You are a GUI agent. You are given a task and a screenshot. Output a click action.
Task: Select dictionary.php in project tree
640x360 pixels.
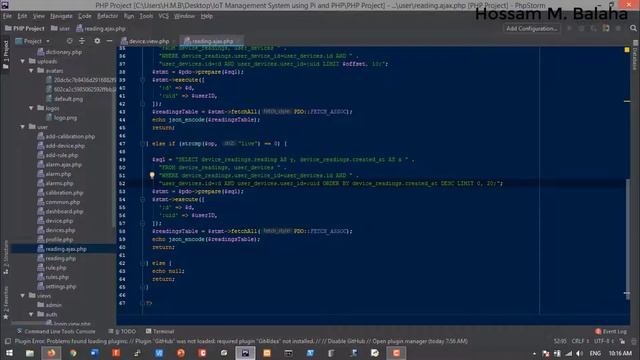60,52
